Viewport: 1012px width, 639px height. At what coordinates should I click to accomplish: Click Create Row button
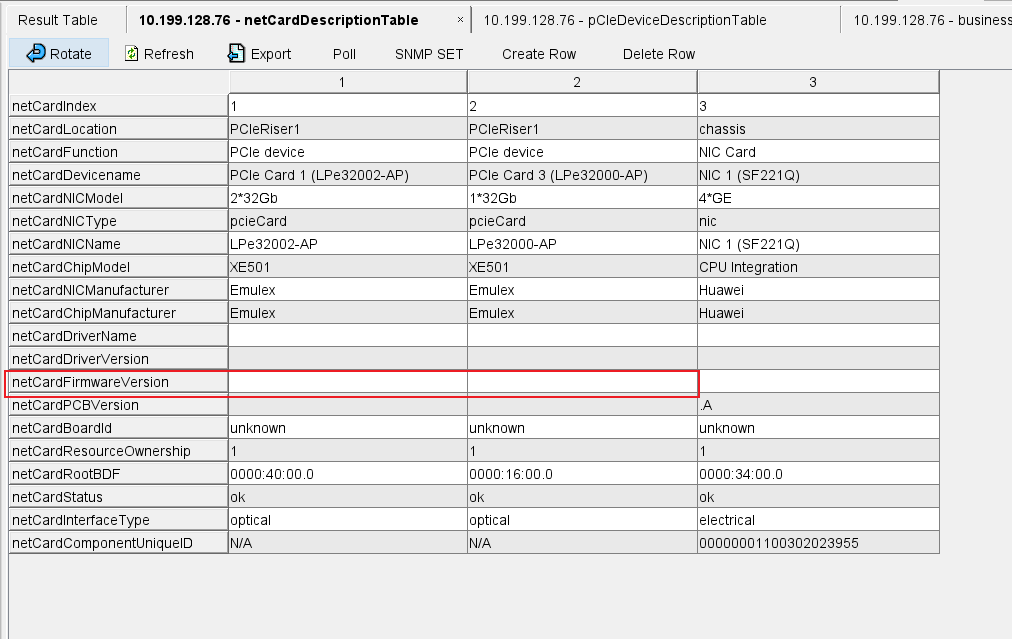click(539, 54)
